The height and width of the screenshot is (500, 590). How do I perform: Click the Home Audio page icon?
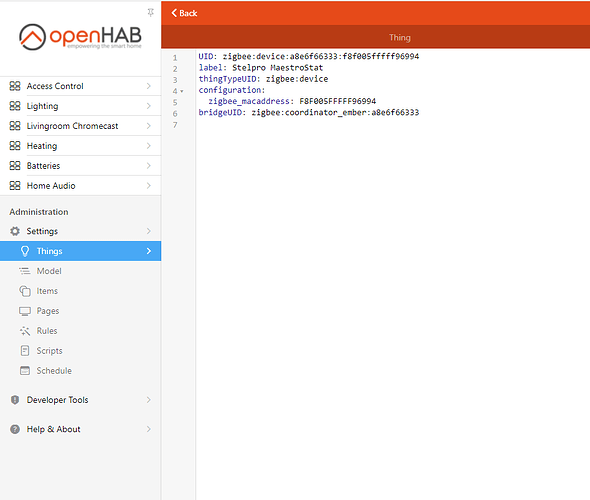coord(15,186)
